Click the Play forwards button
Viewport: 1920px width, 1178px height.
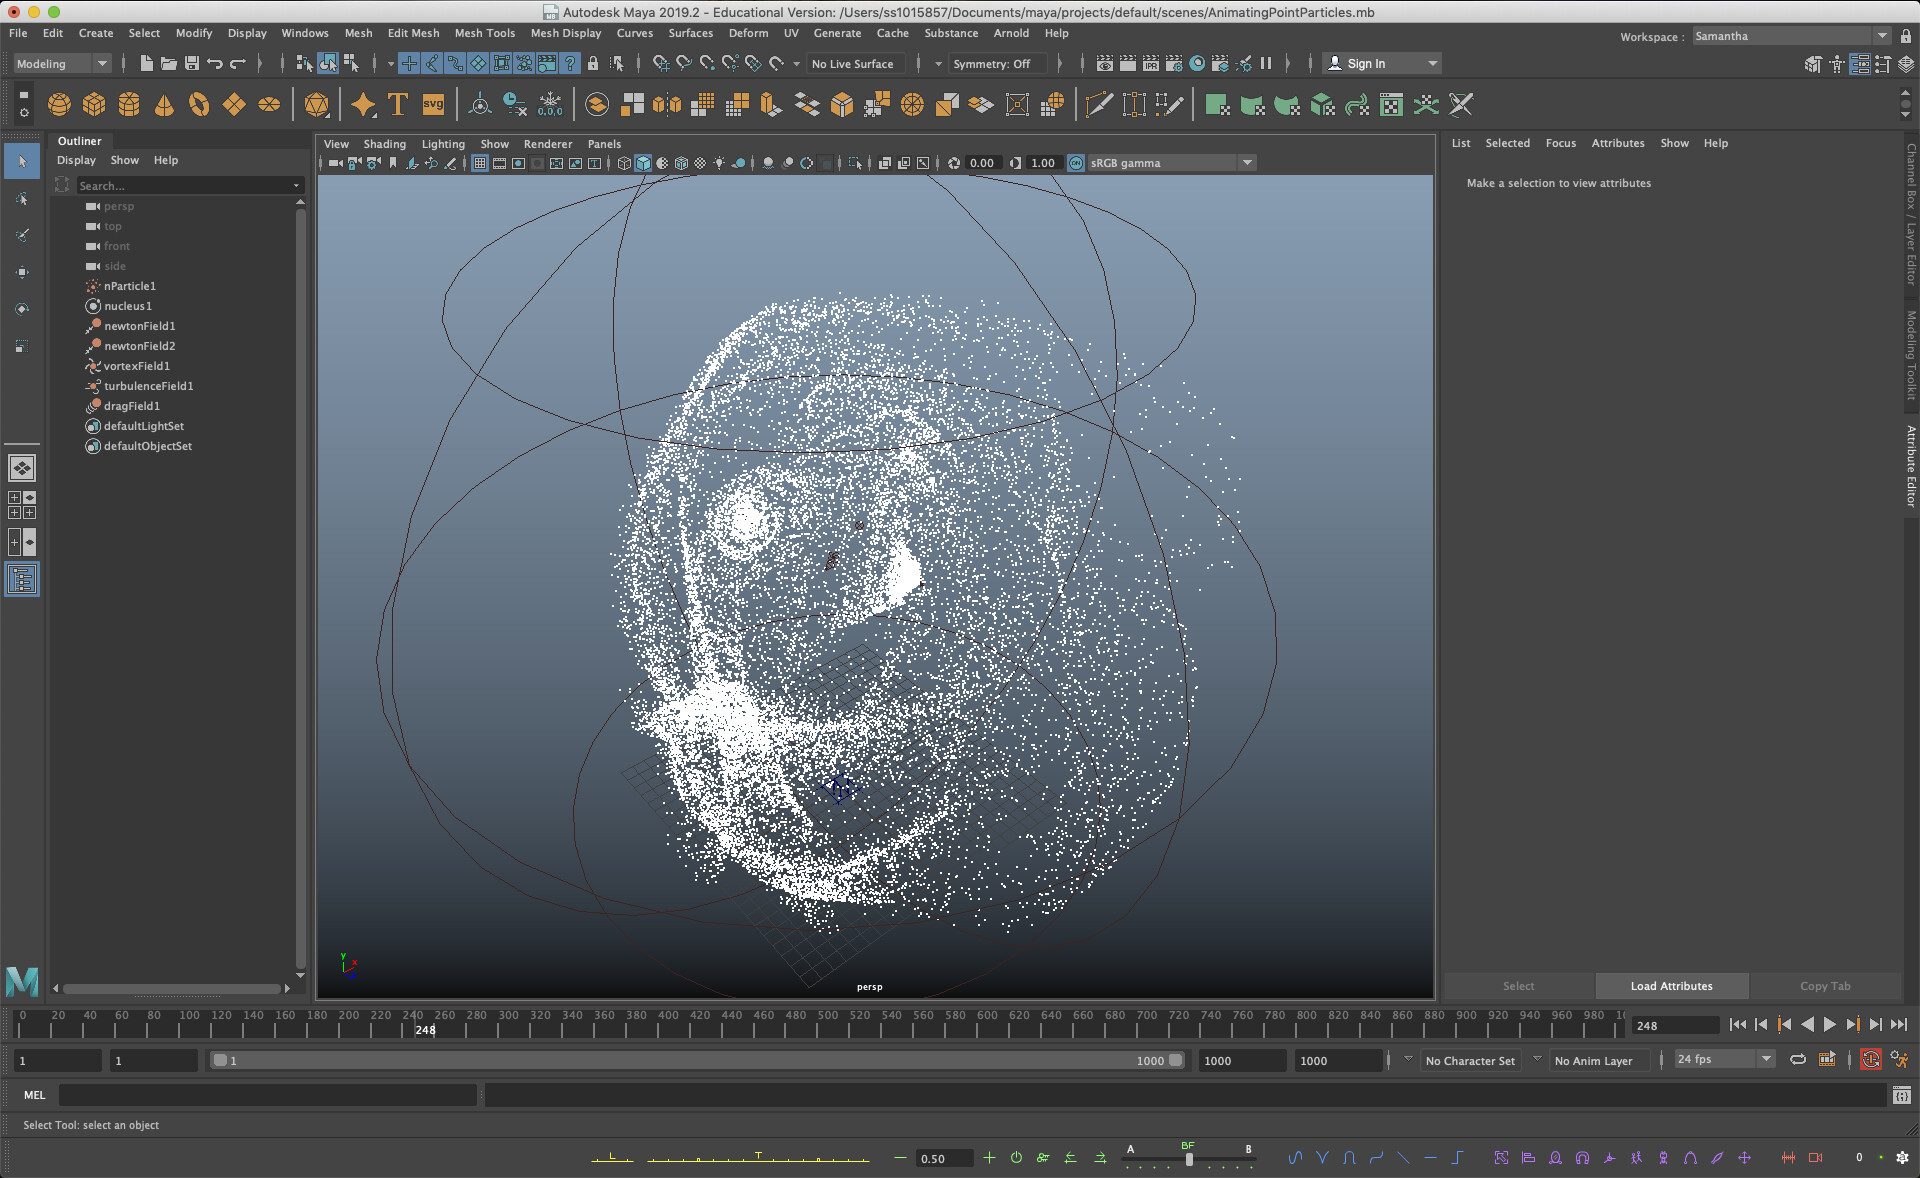(1830, 1025)
